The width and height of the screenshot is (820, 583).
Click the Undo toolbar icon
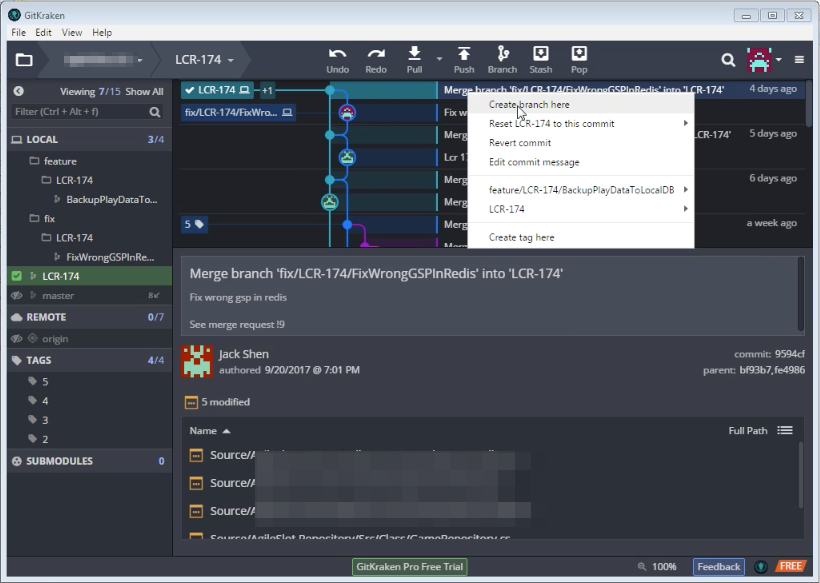(337, 54)
